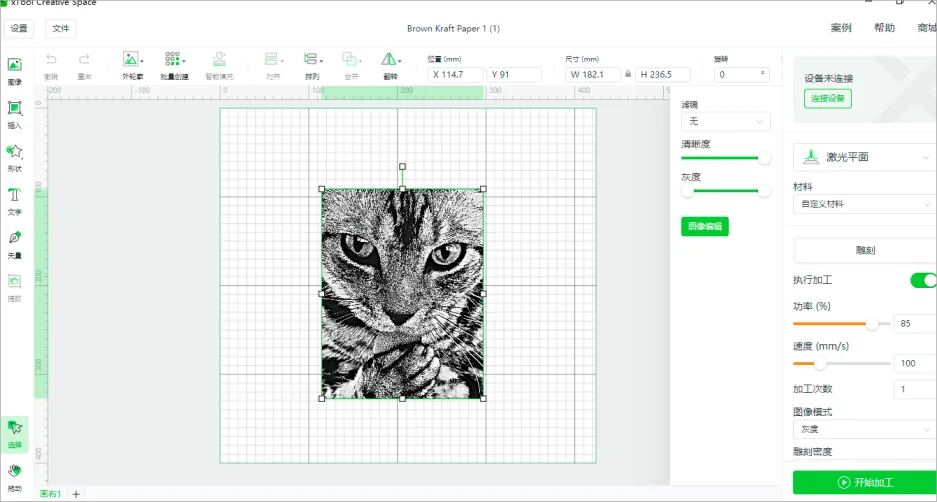Viewport: 937px width, 502px height.
Task: Click the aspect ratio lock icon
Action: [627, 75]
